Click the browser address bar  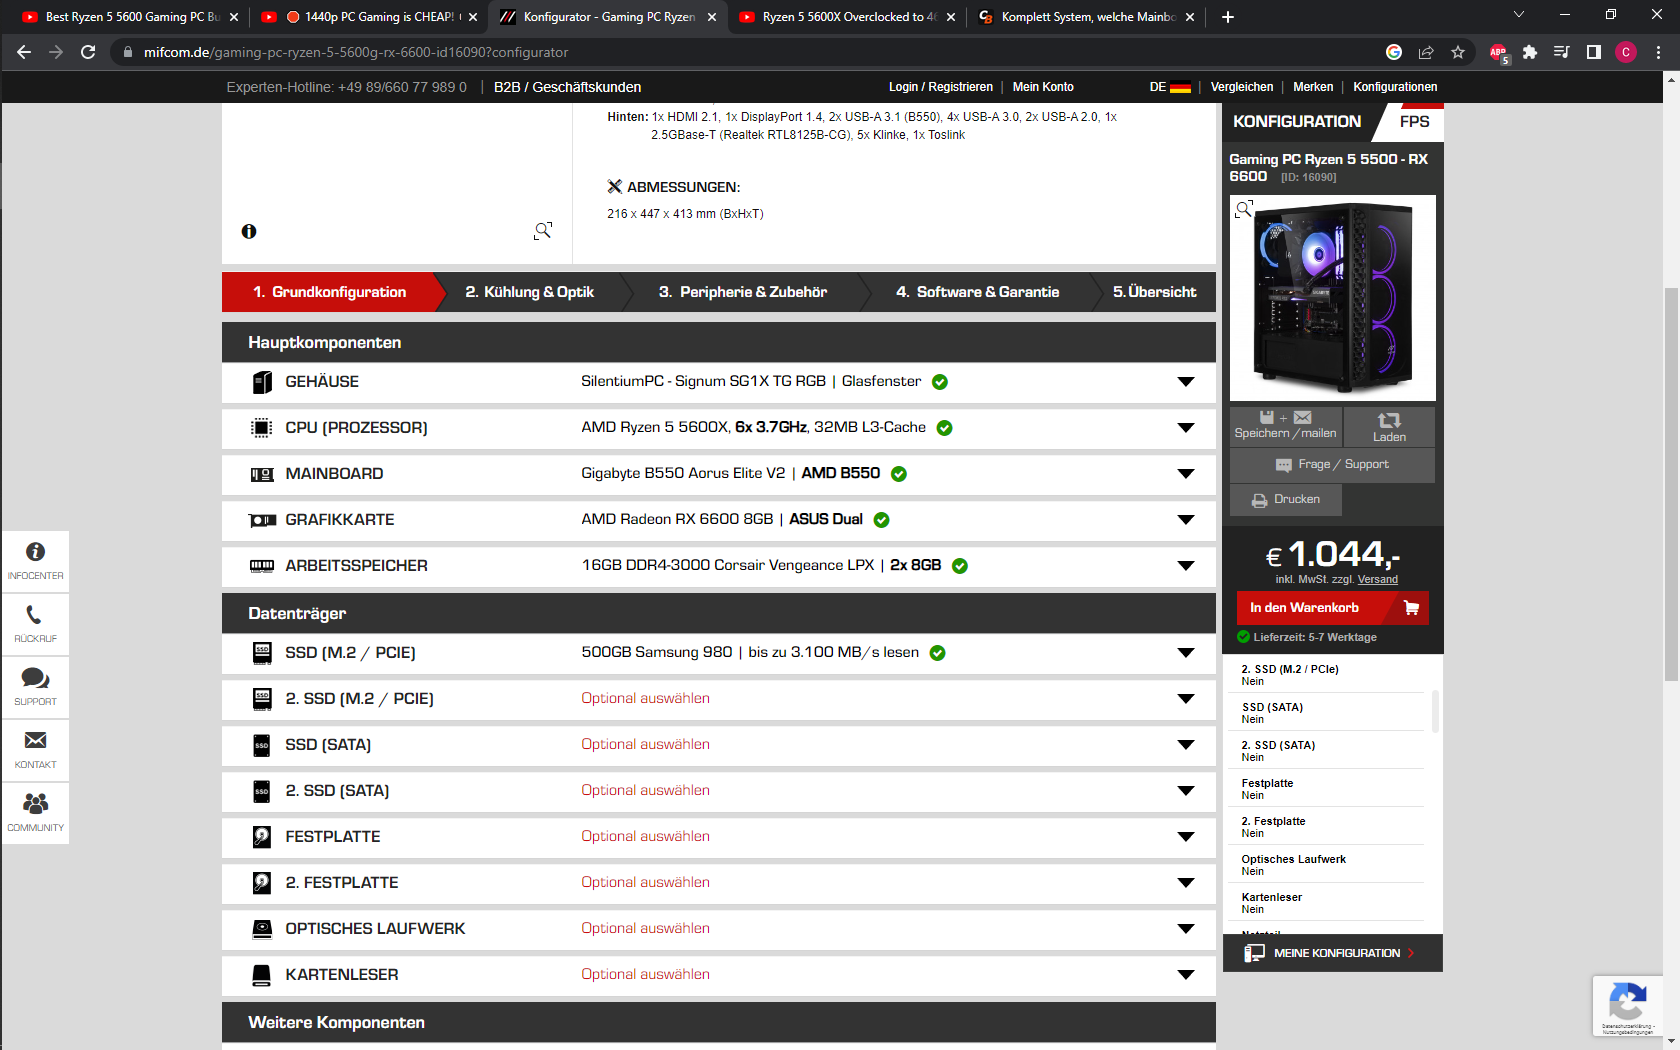[740, 52]
